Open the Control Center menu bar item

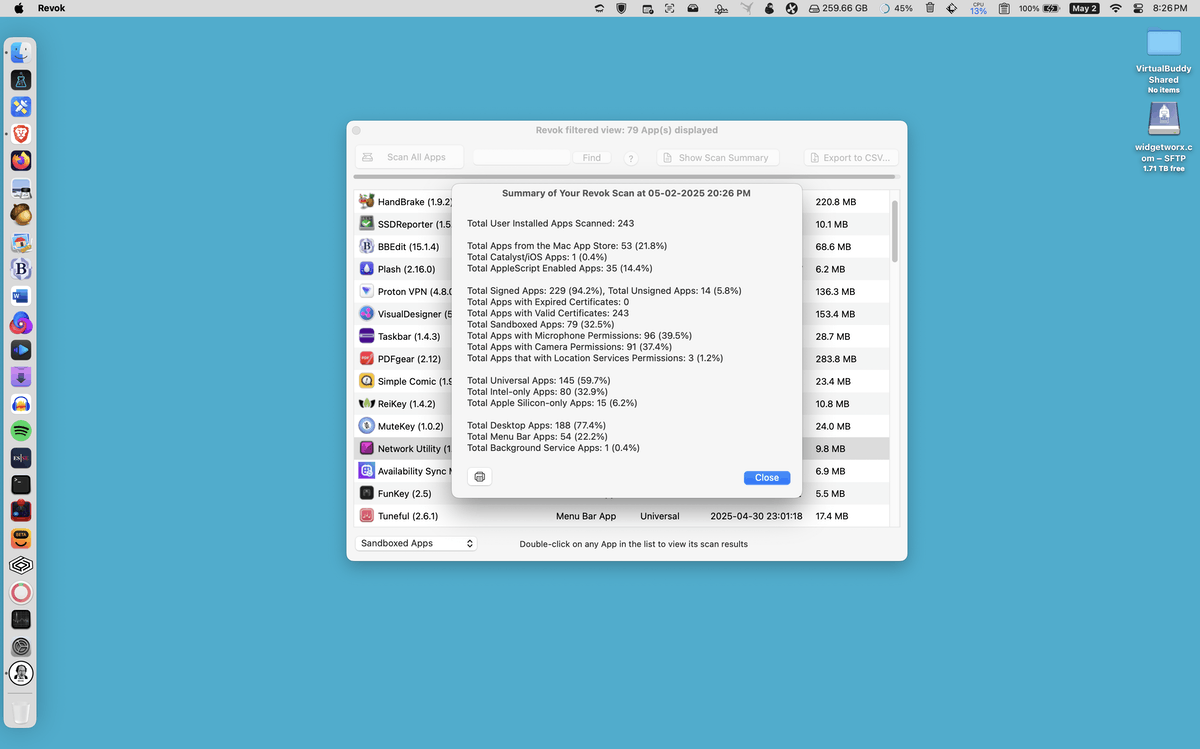click(x=1139, y=8)
